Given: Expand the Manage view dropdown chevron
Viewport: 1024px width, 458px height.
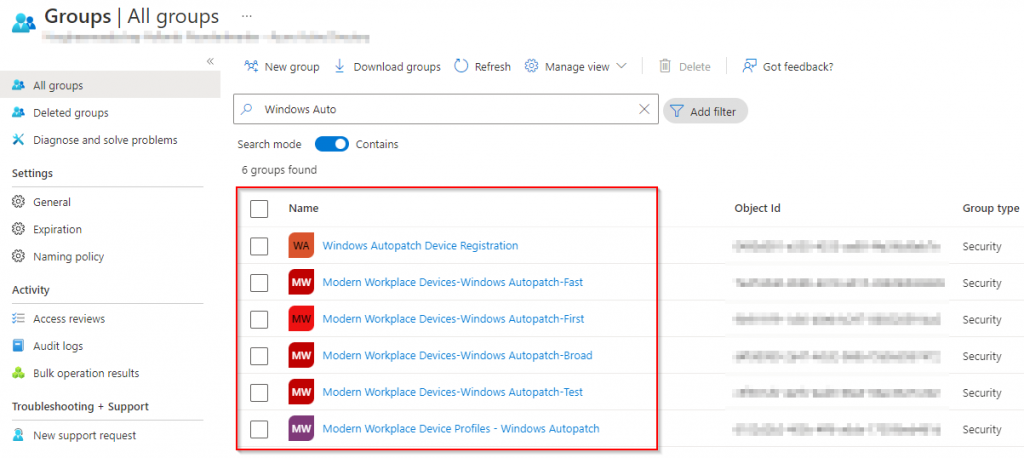Looking at the screenshot, I should 621,66.
